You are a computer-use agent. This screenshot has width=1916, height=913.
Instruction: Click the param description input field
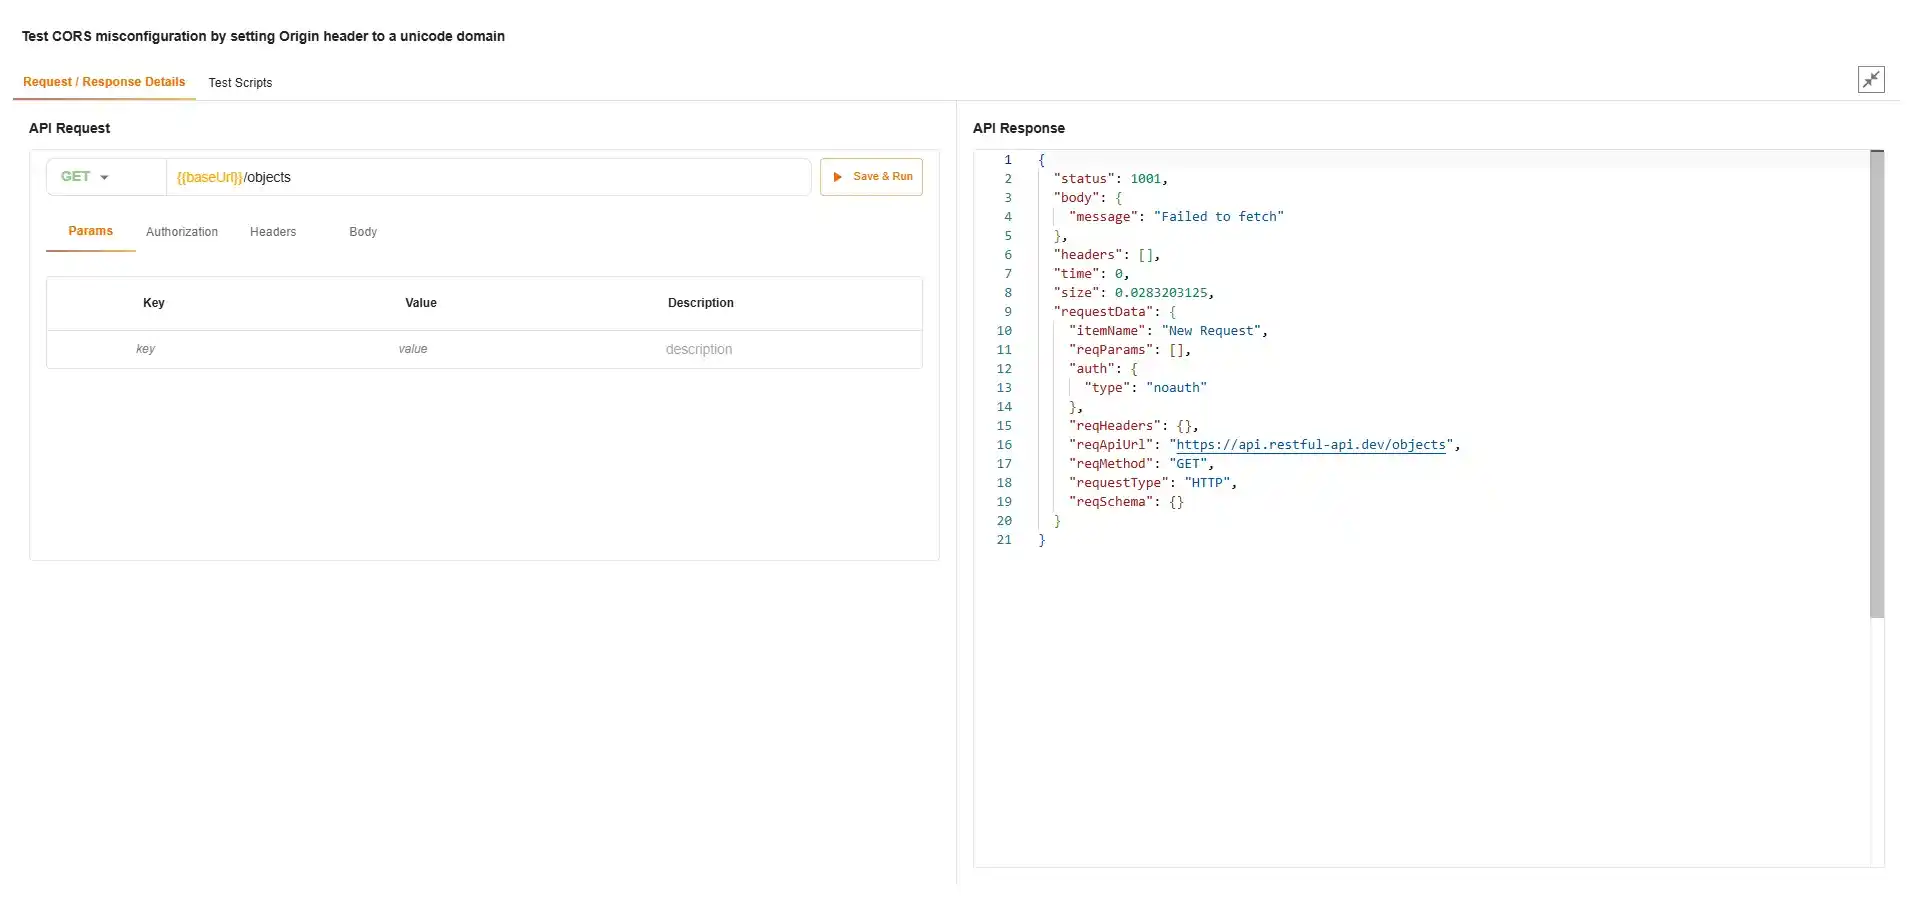pyautogui.click(x=699, y=349)
